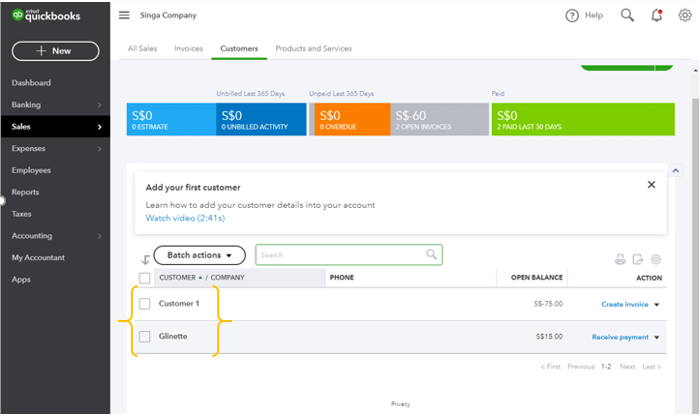Export the customer list icon

pos(638,259)
